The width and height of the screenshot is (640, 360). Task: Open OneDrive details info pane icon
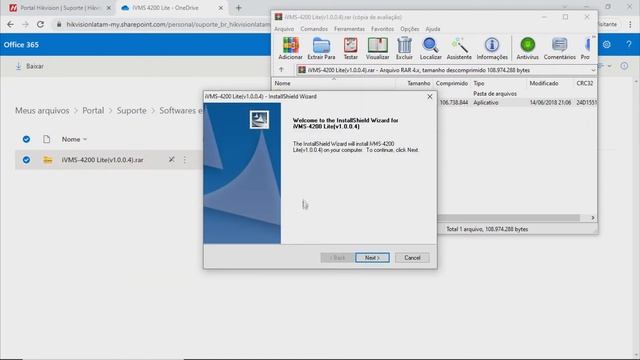click(624, 66)
